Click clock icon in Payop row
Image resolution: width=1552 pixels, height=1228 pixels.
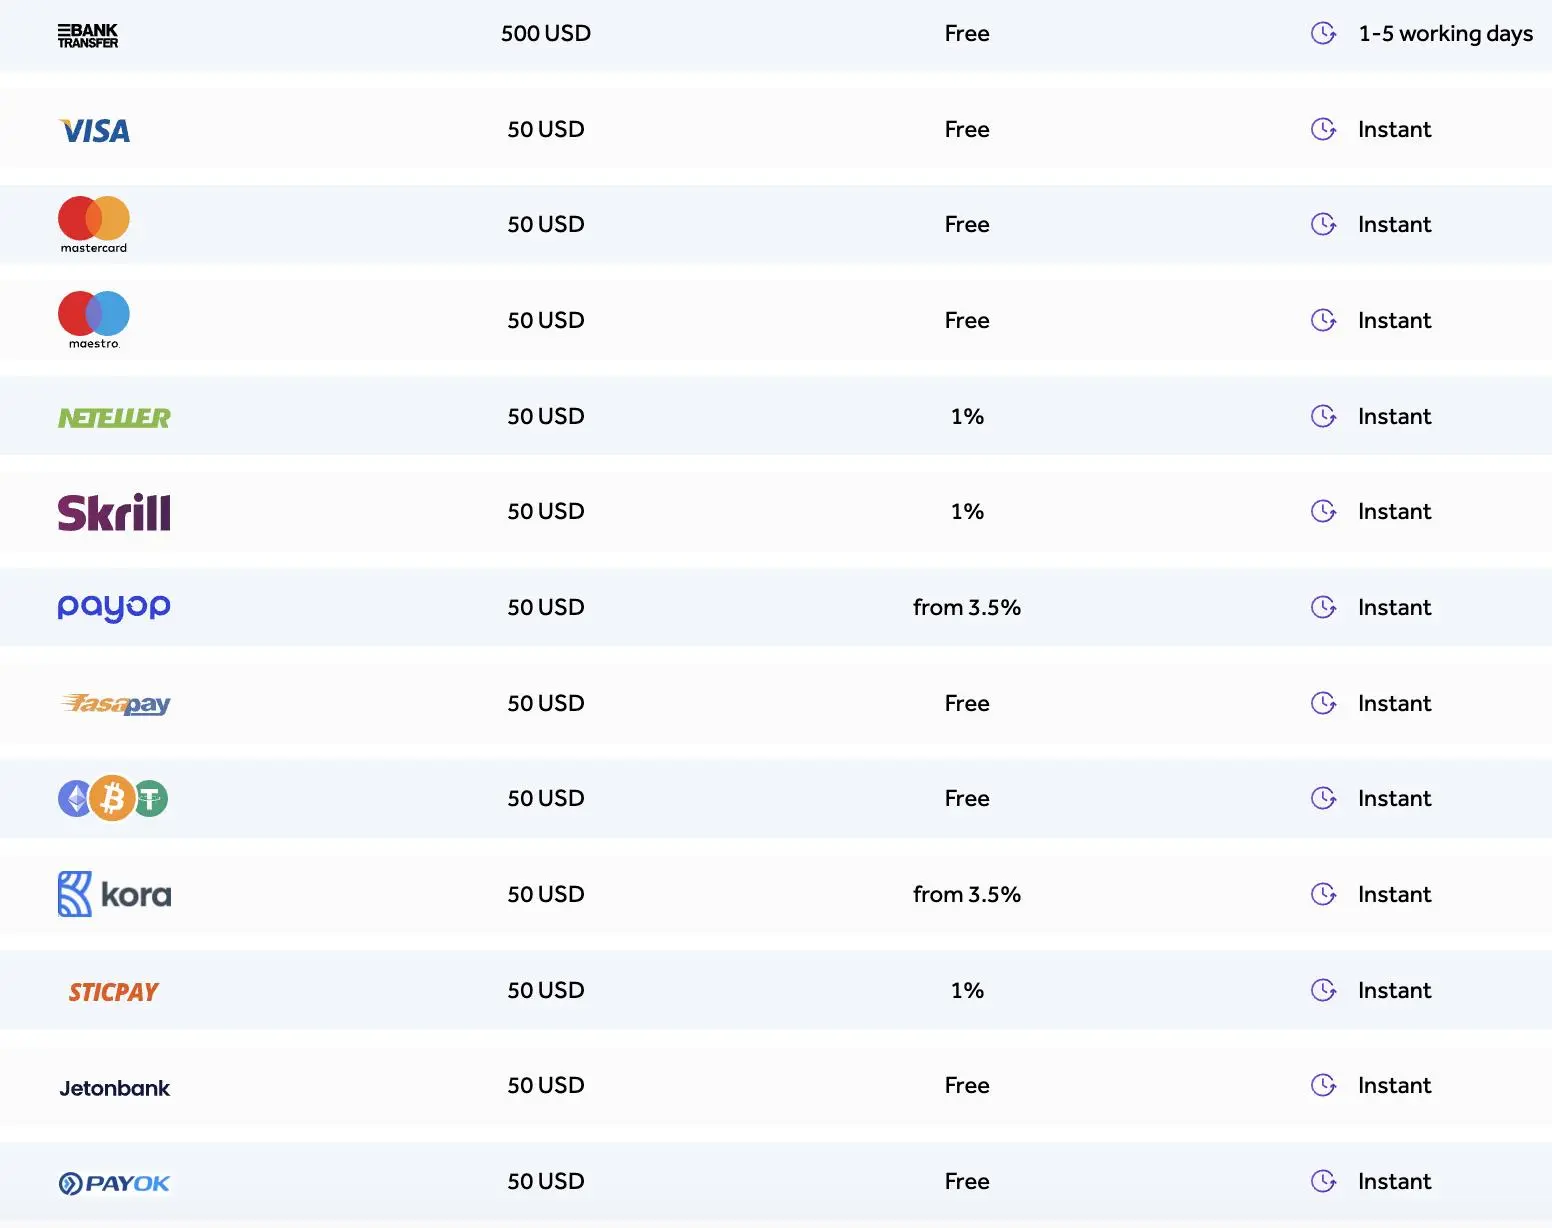1323,607
